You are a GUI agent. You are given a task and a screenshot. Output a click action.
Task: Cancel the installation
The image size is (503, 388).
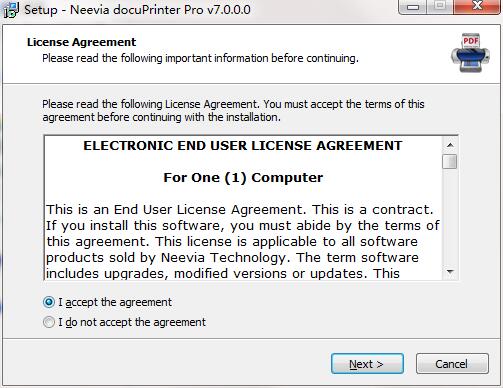[452, 364]
